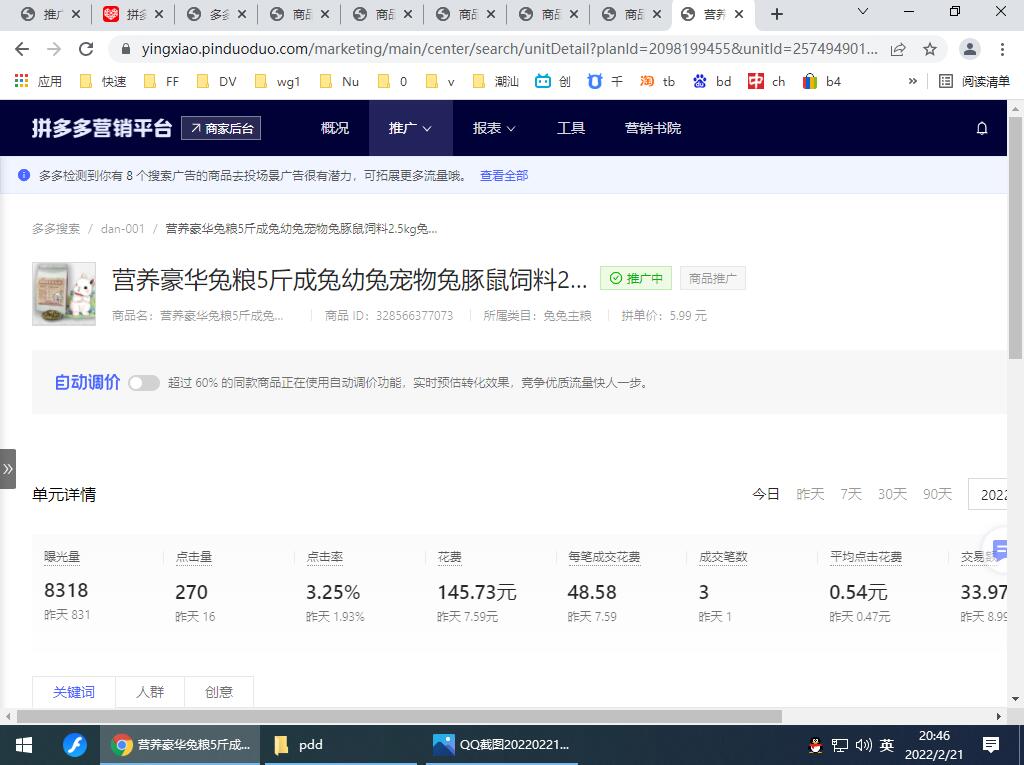Click the 商家后台 button
Viewport: 1024px width, 765px height.
(x=221, y=128)
